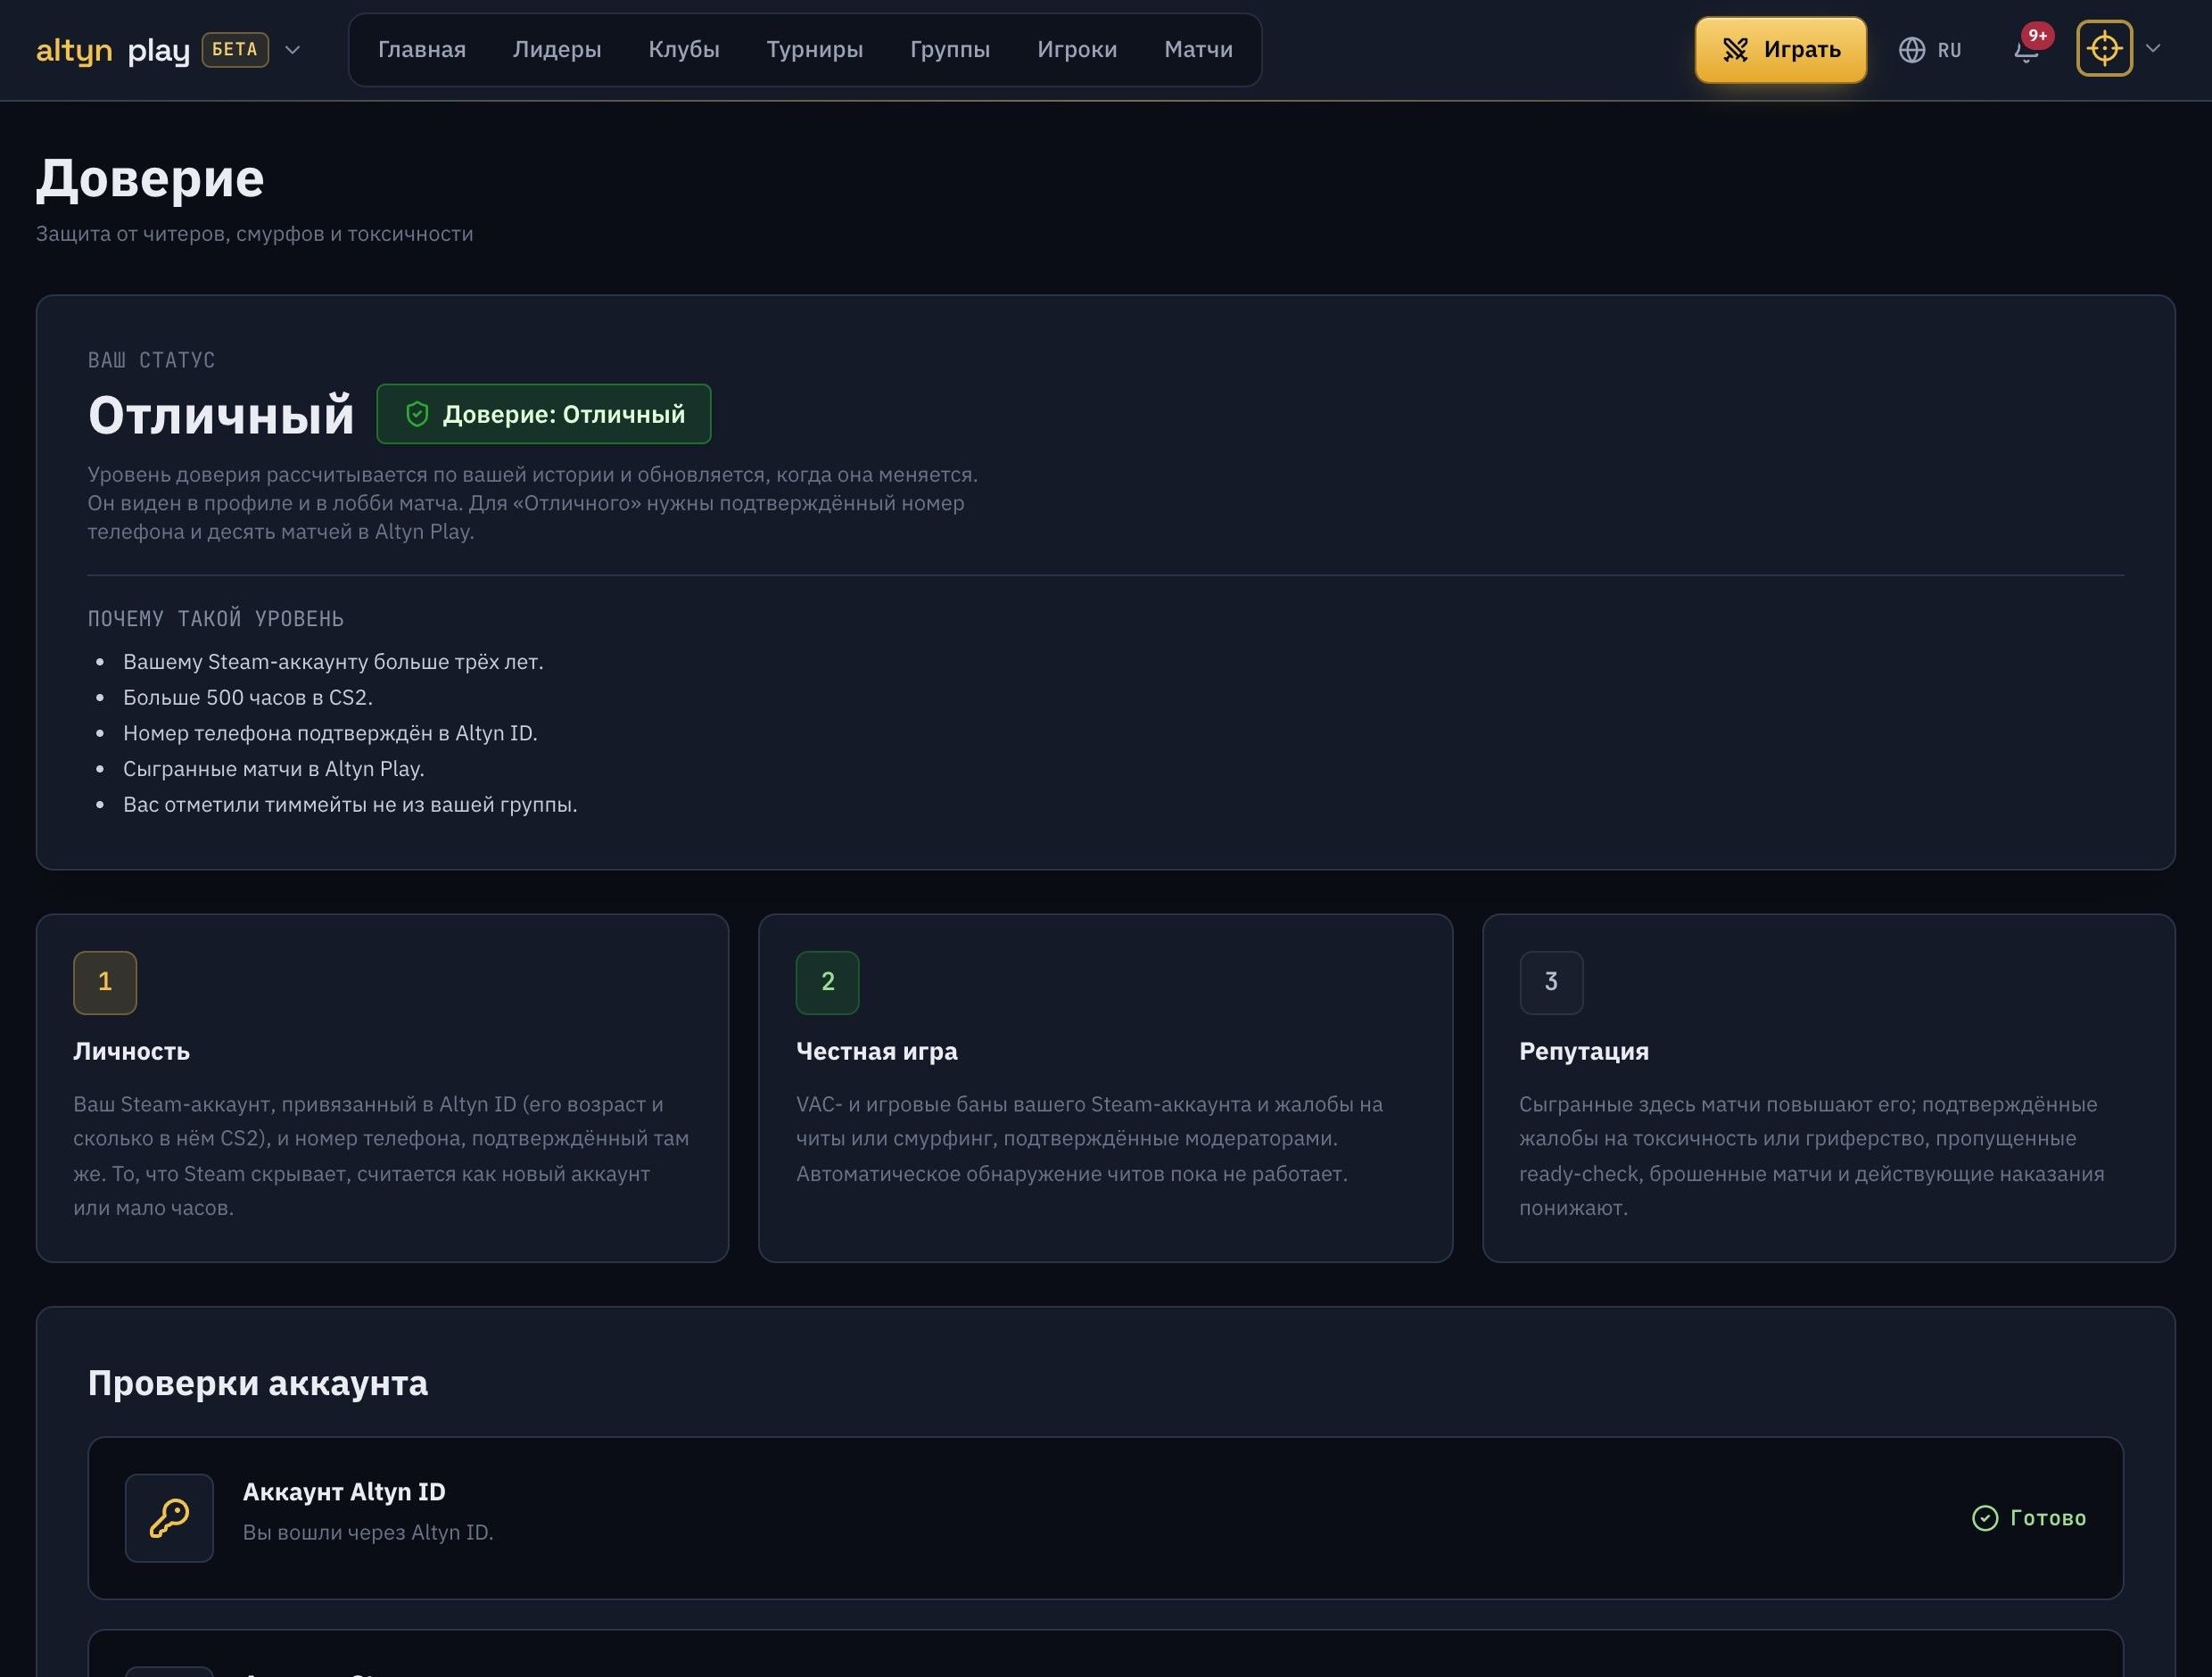
Task: Click the Проверки аккаунта section heading
Action: click(258, 1383)
